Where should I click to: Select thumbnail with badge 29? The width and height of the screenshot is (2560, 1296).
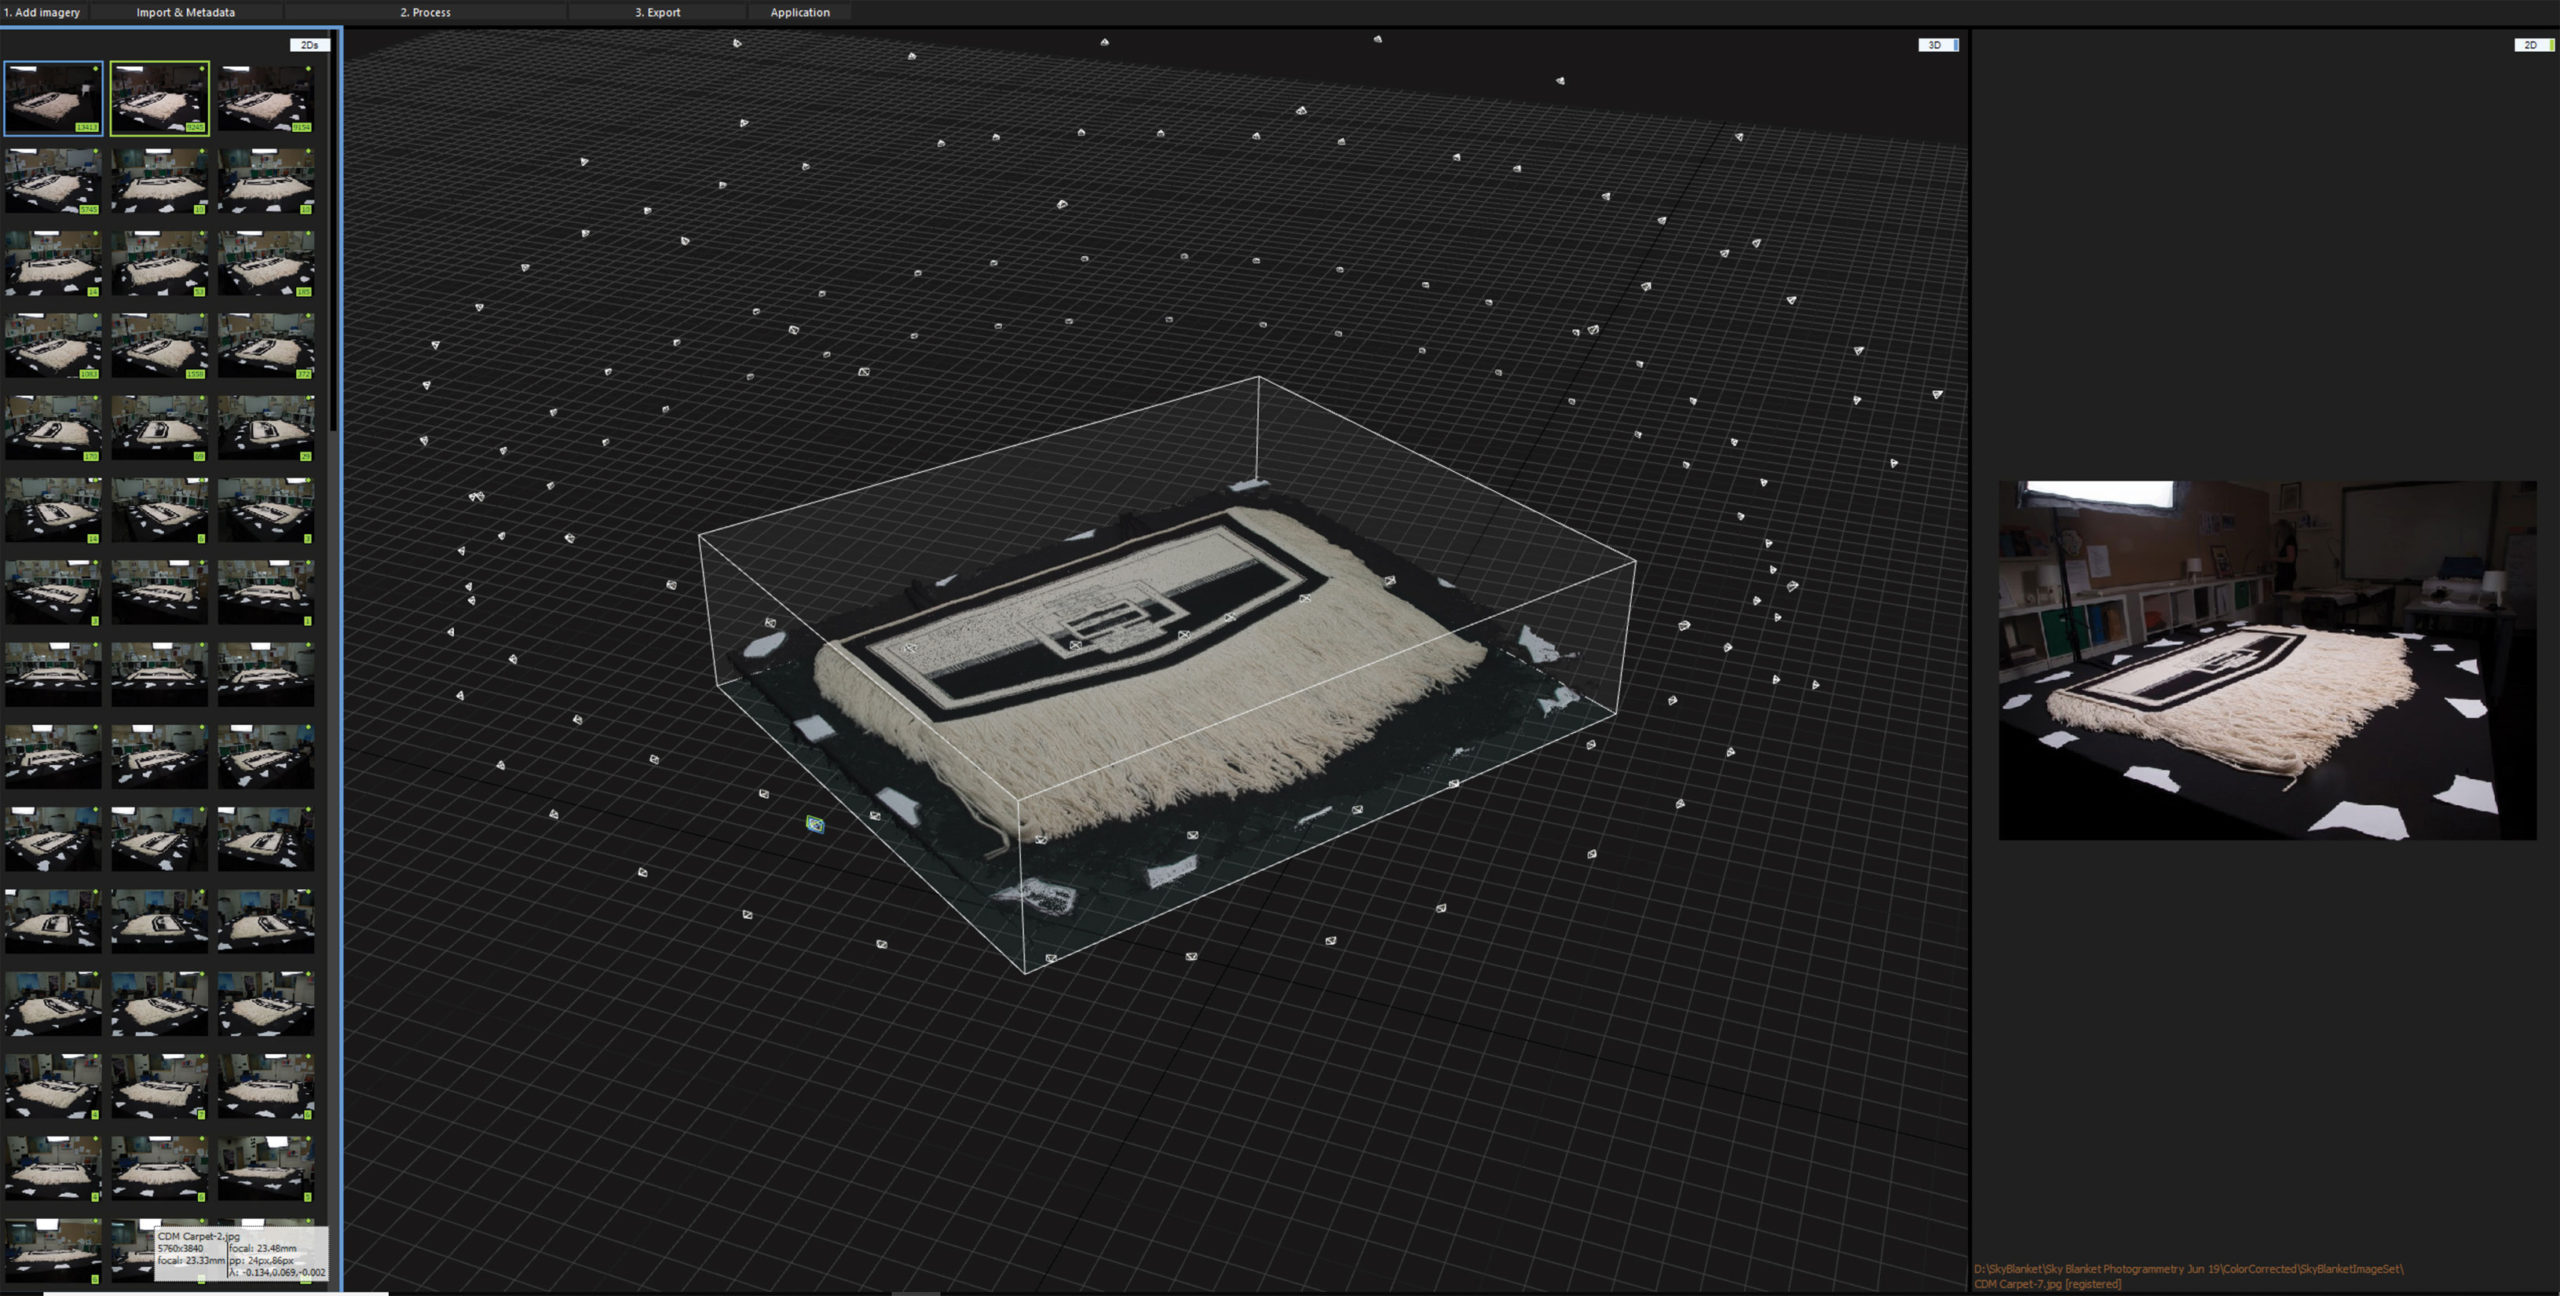pos(266,428)
